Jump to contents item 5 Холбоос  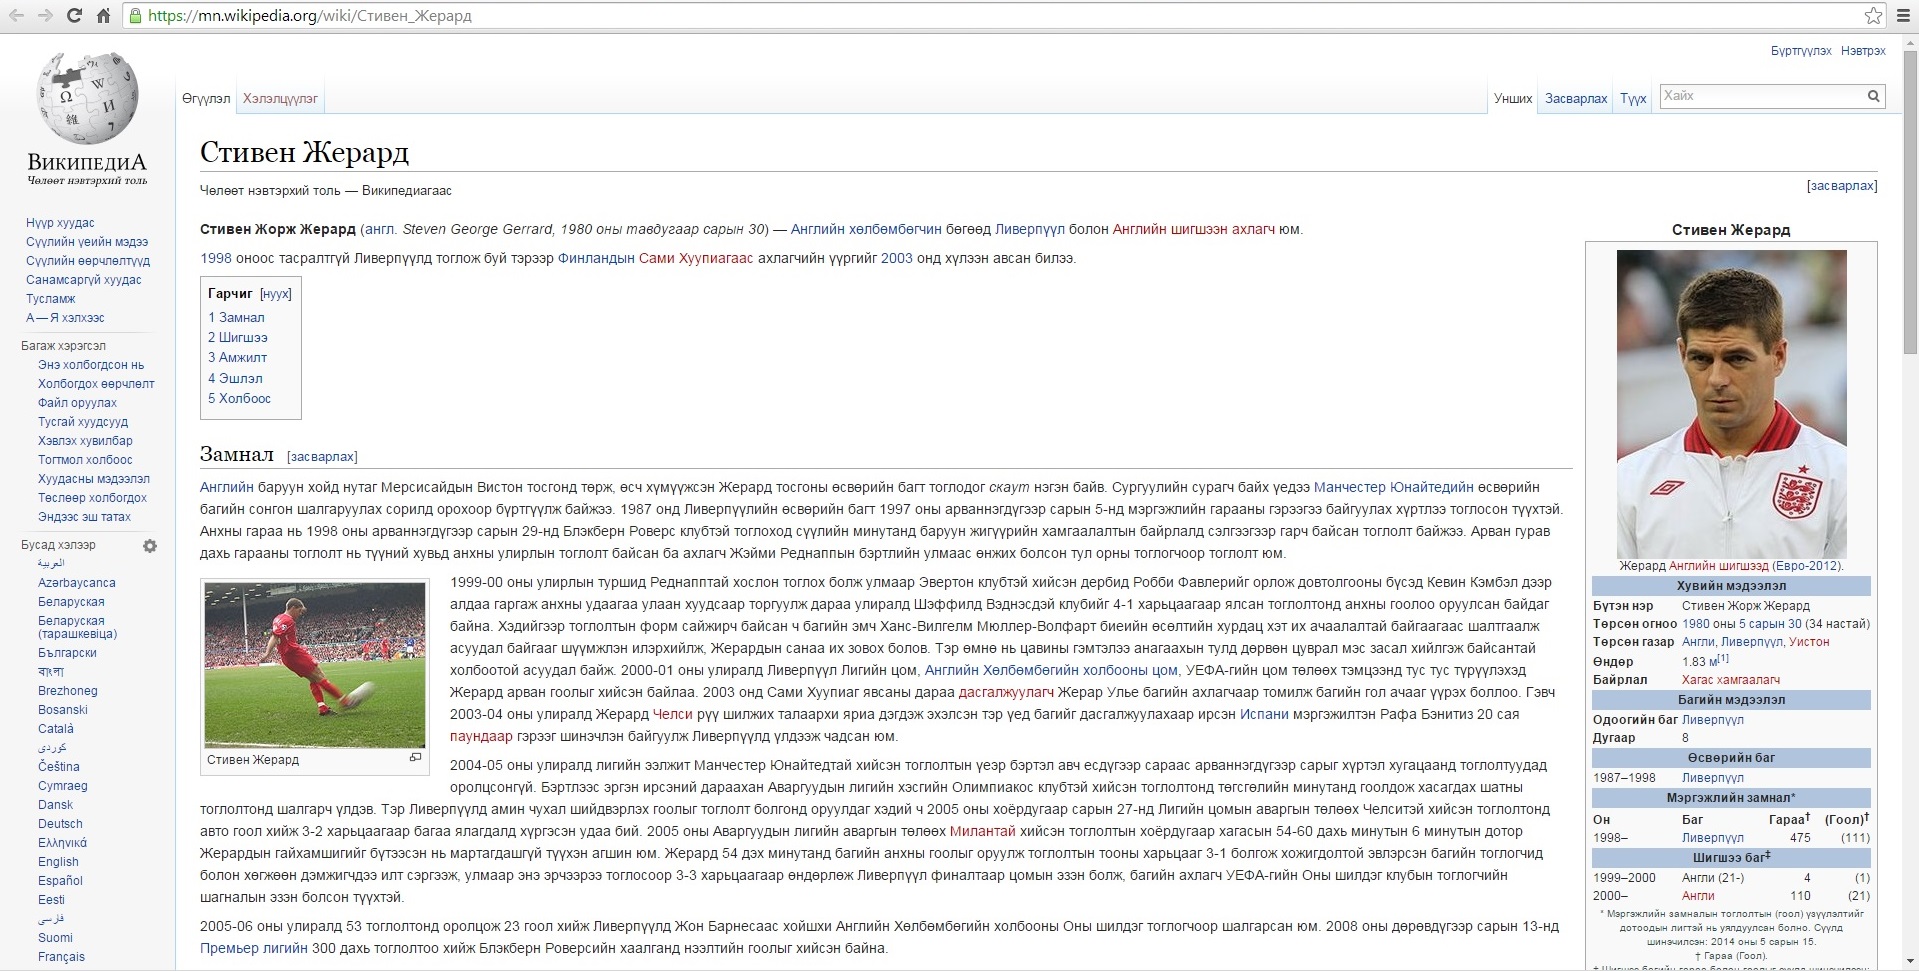(x=239, y=398)
